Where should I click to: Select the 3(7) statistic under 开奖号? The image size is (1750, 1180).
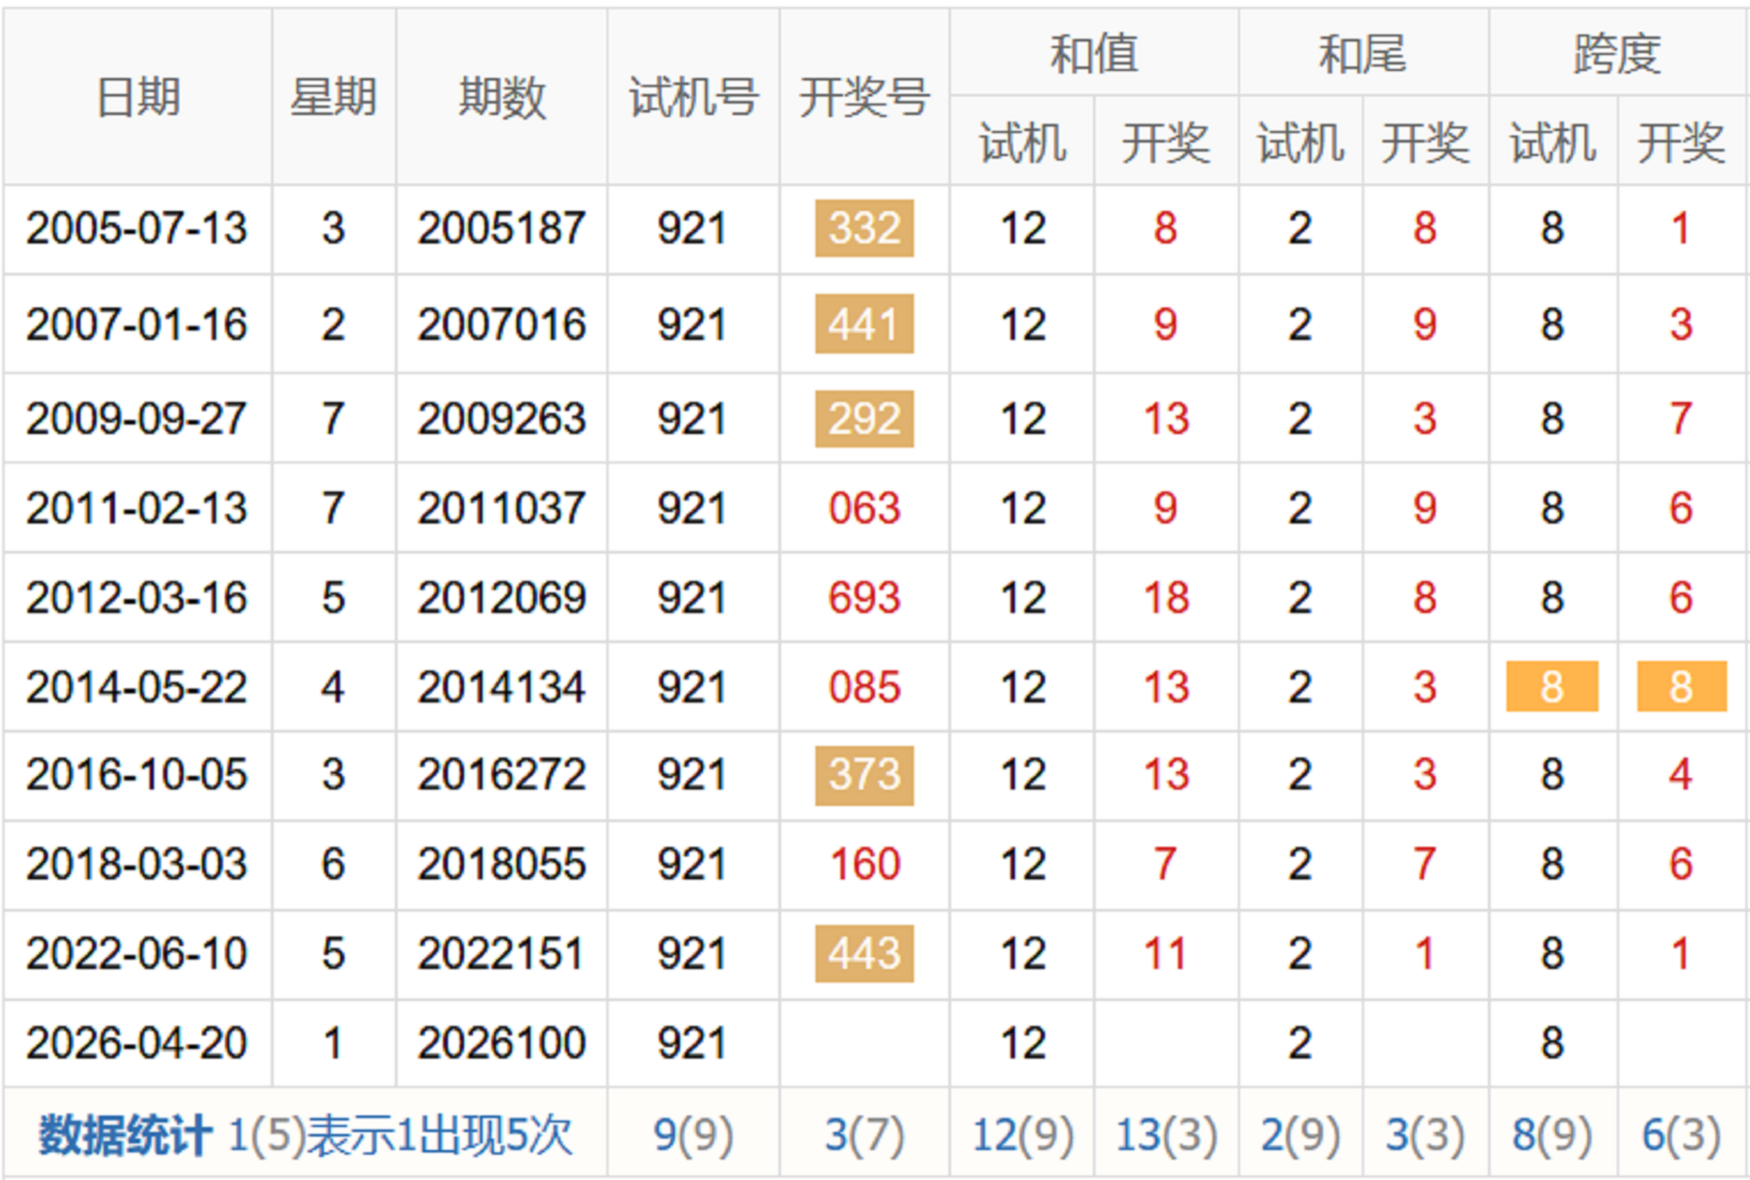coord(864,1136)
